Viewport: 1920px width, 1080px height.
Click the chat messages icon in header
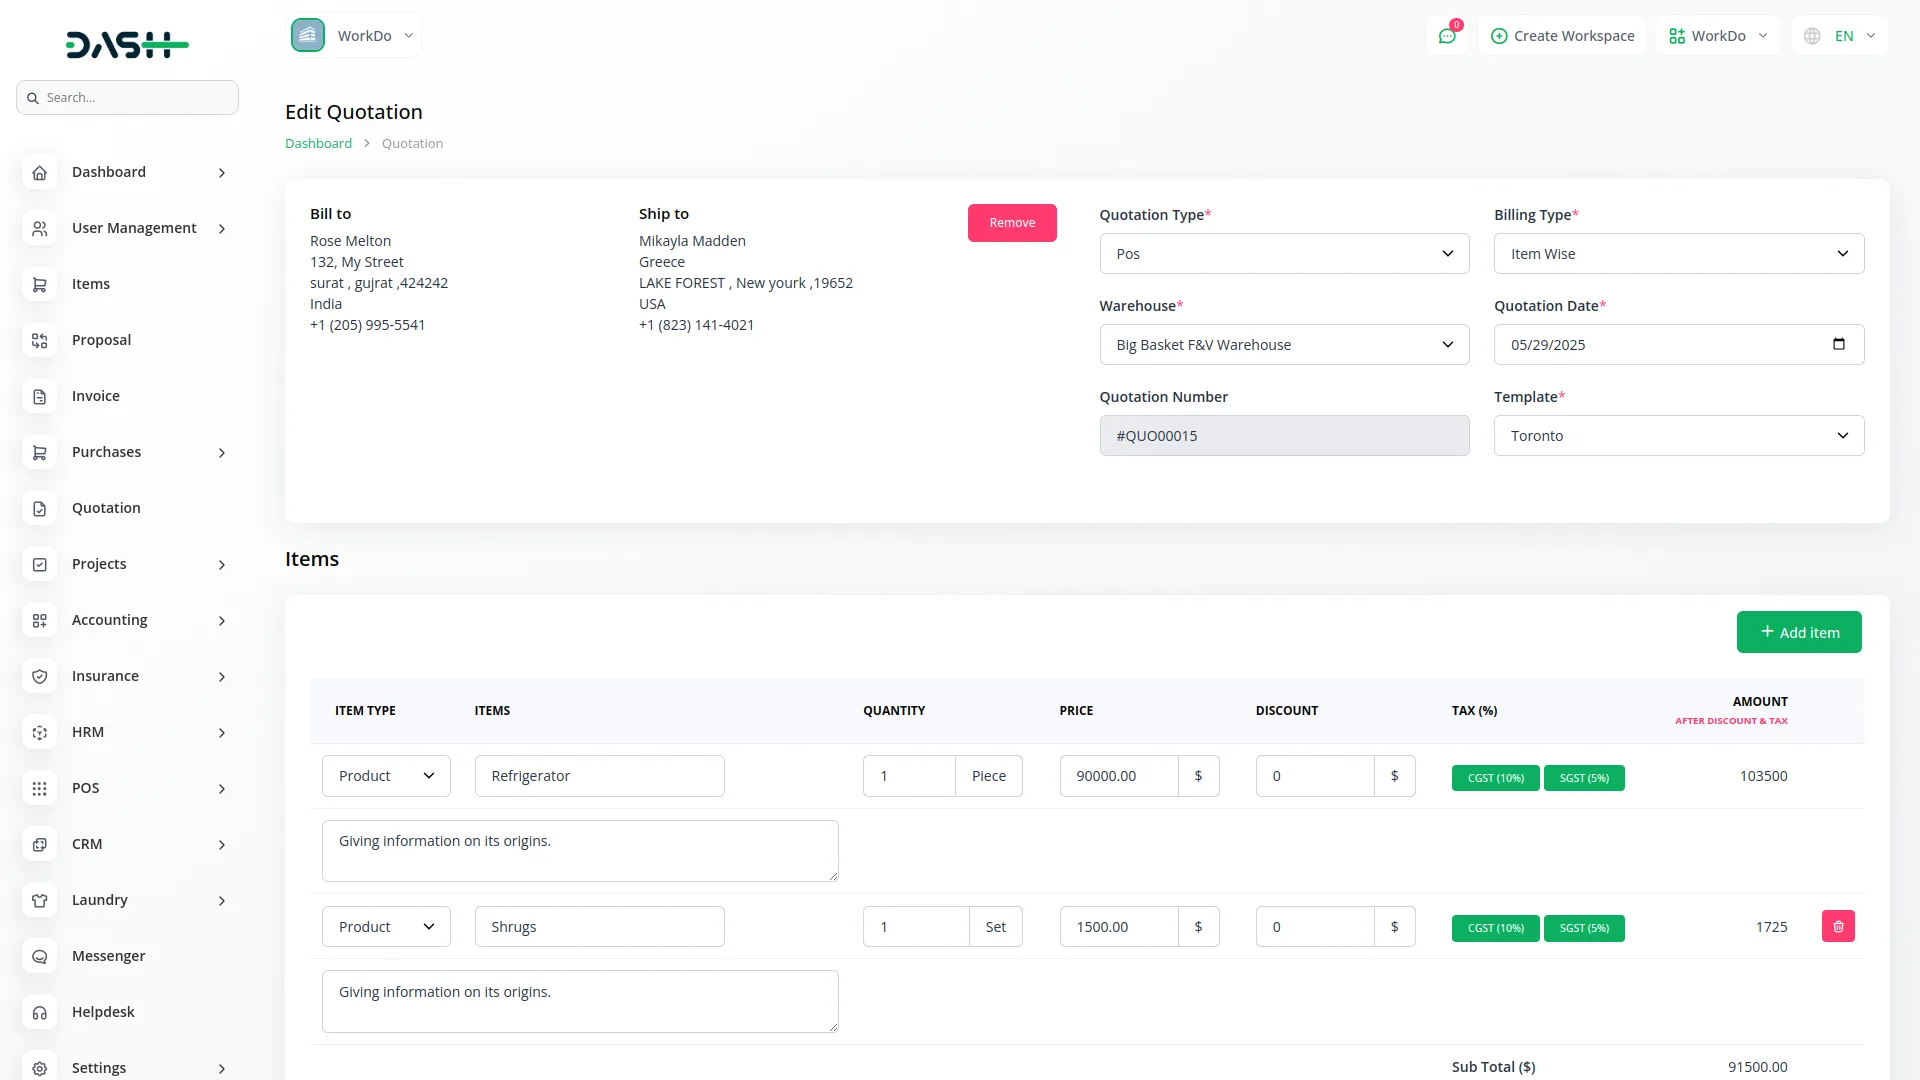[1447, 36]
